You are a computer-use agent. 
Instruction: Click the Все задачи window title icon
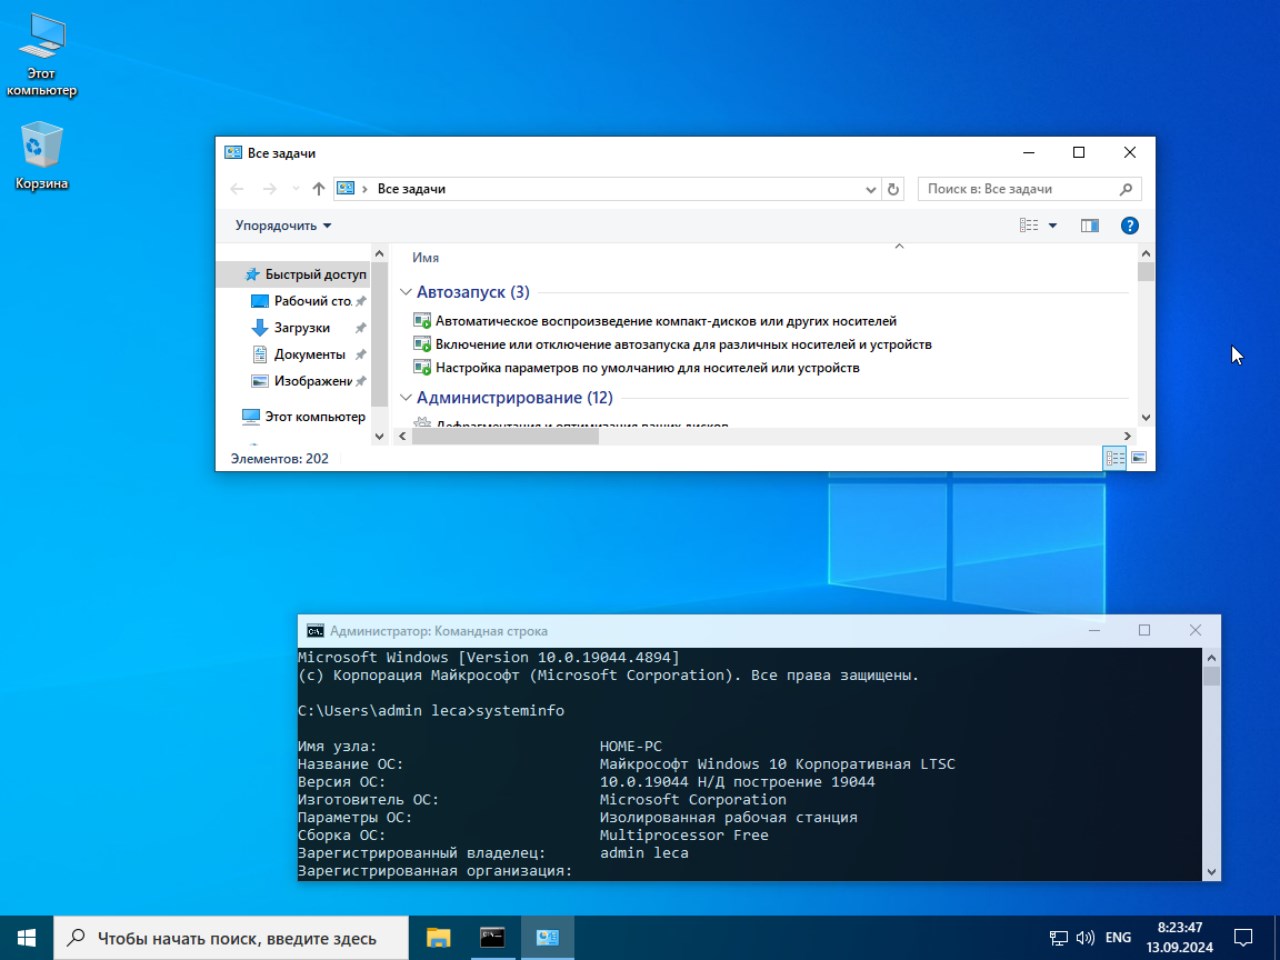pos(233,153)
